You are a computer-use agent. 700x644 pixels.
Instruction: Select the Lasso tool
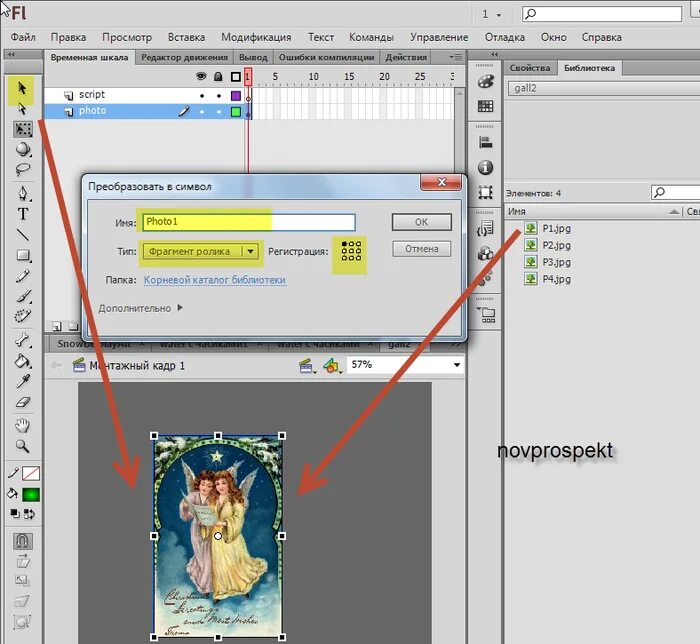tap(22, 169)
